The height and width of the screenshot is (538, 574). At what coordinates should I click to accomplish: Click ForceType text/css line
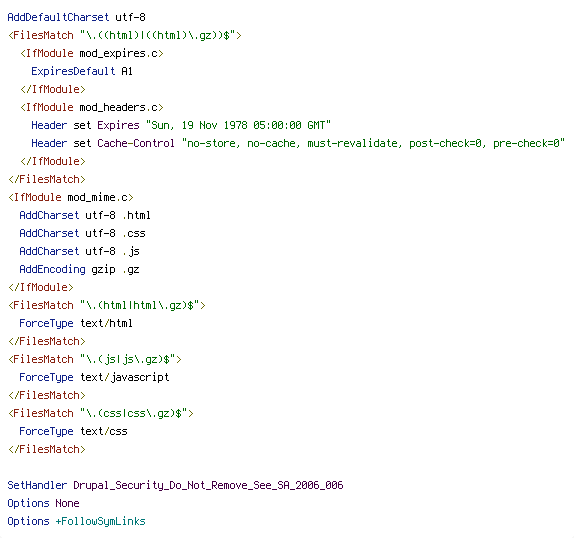(73, 431)
